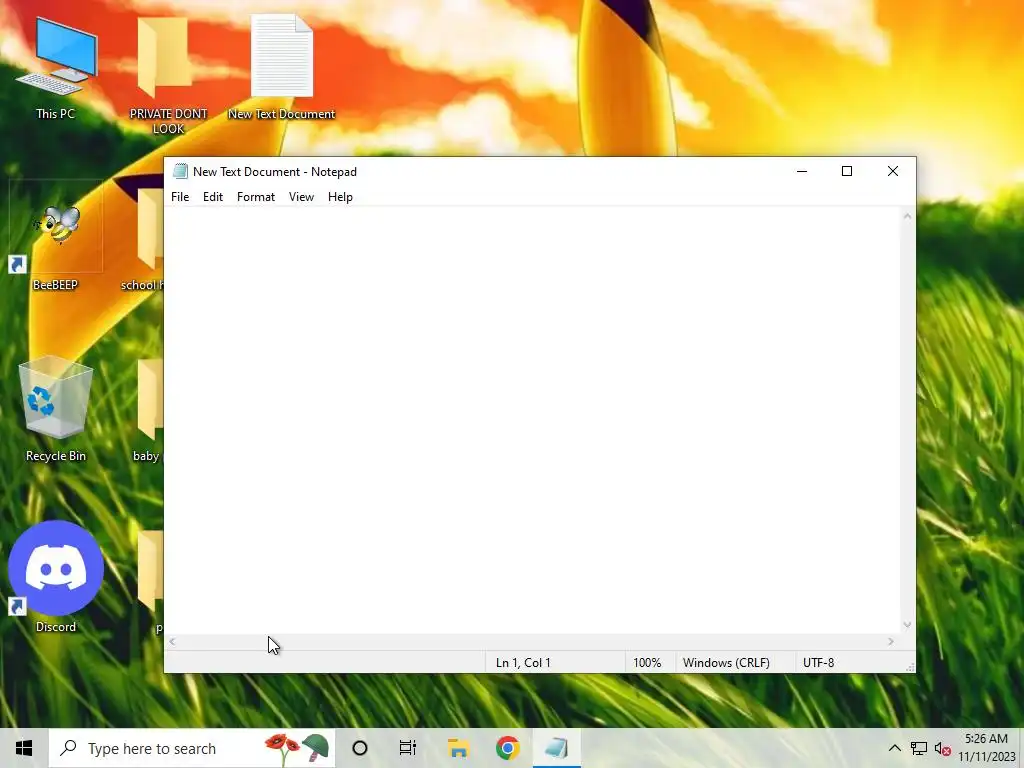Viewport: 1024px width, 768px height.
Task: Select the This PC desktop icon
Action: click(56, 69)
